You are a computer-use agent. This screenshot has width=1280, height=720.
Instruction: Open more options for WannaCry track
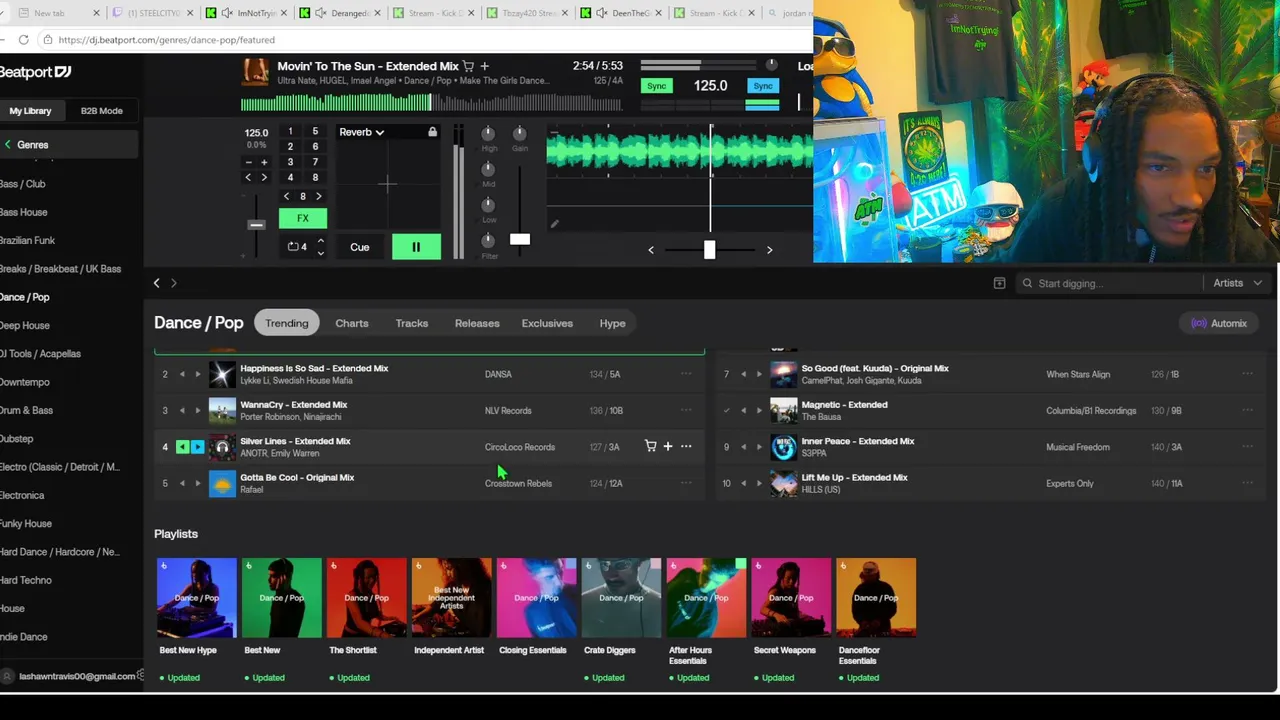point(686,410)
